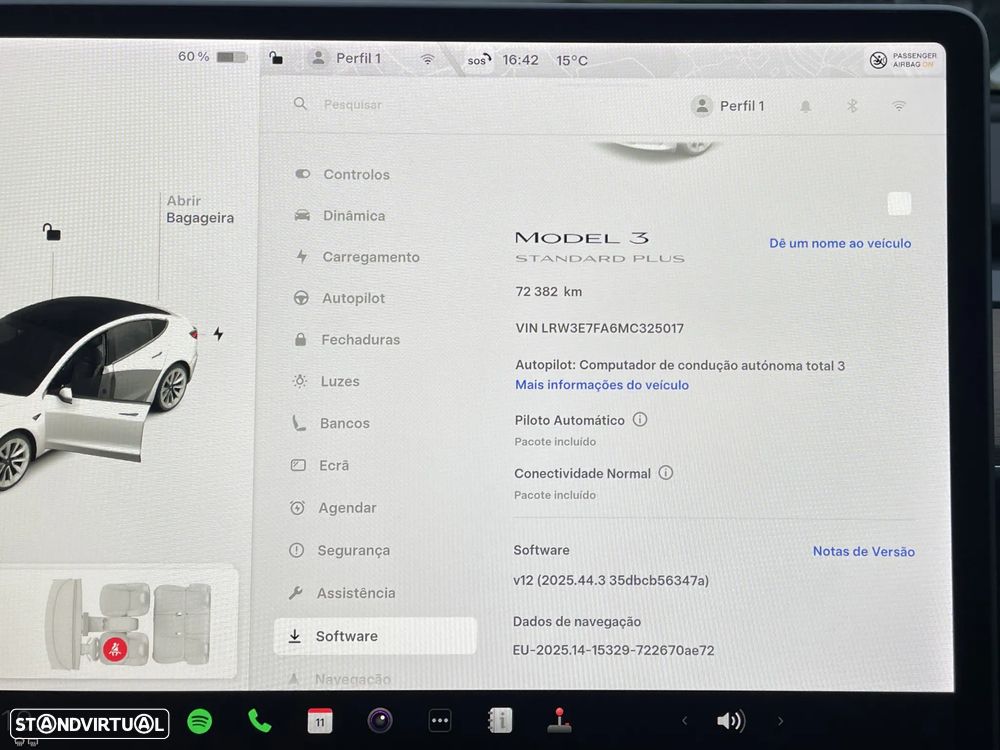Tap the 16:42 clock
This screenshot has width=1000, height=750.
[x=520, y=60]
